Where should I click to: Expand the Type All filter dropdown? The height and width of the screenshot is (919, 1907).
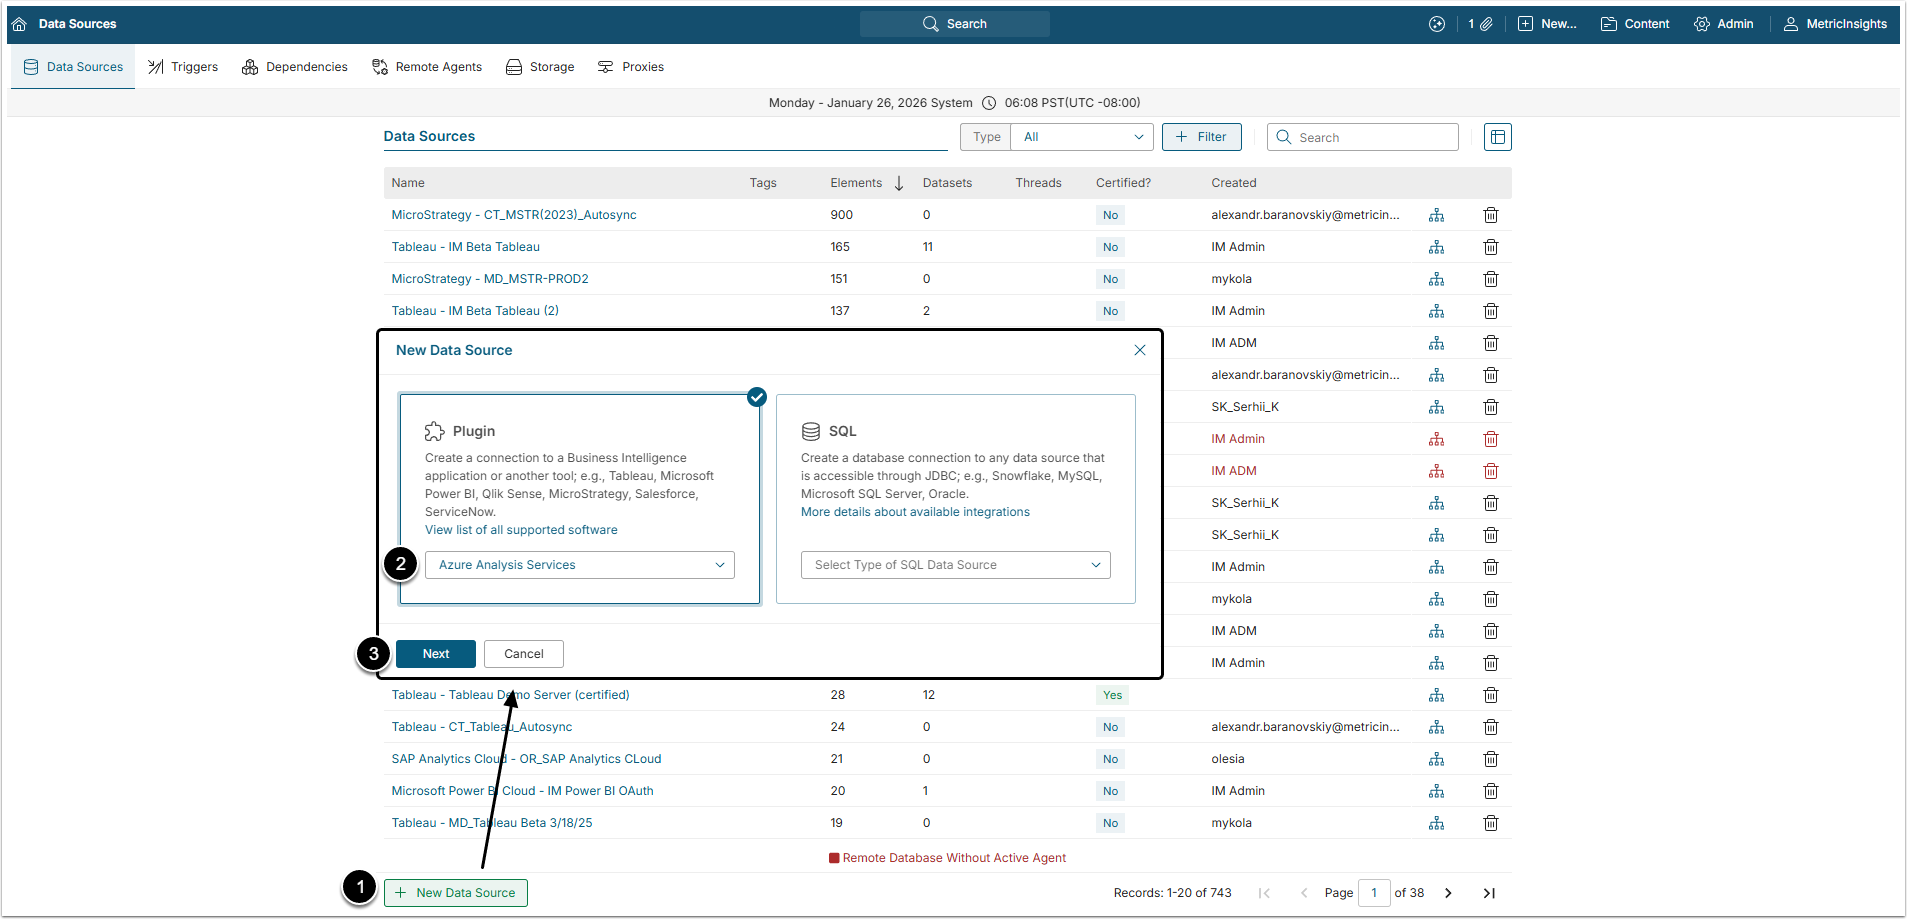coord(1081,137)
